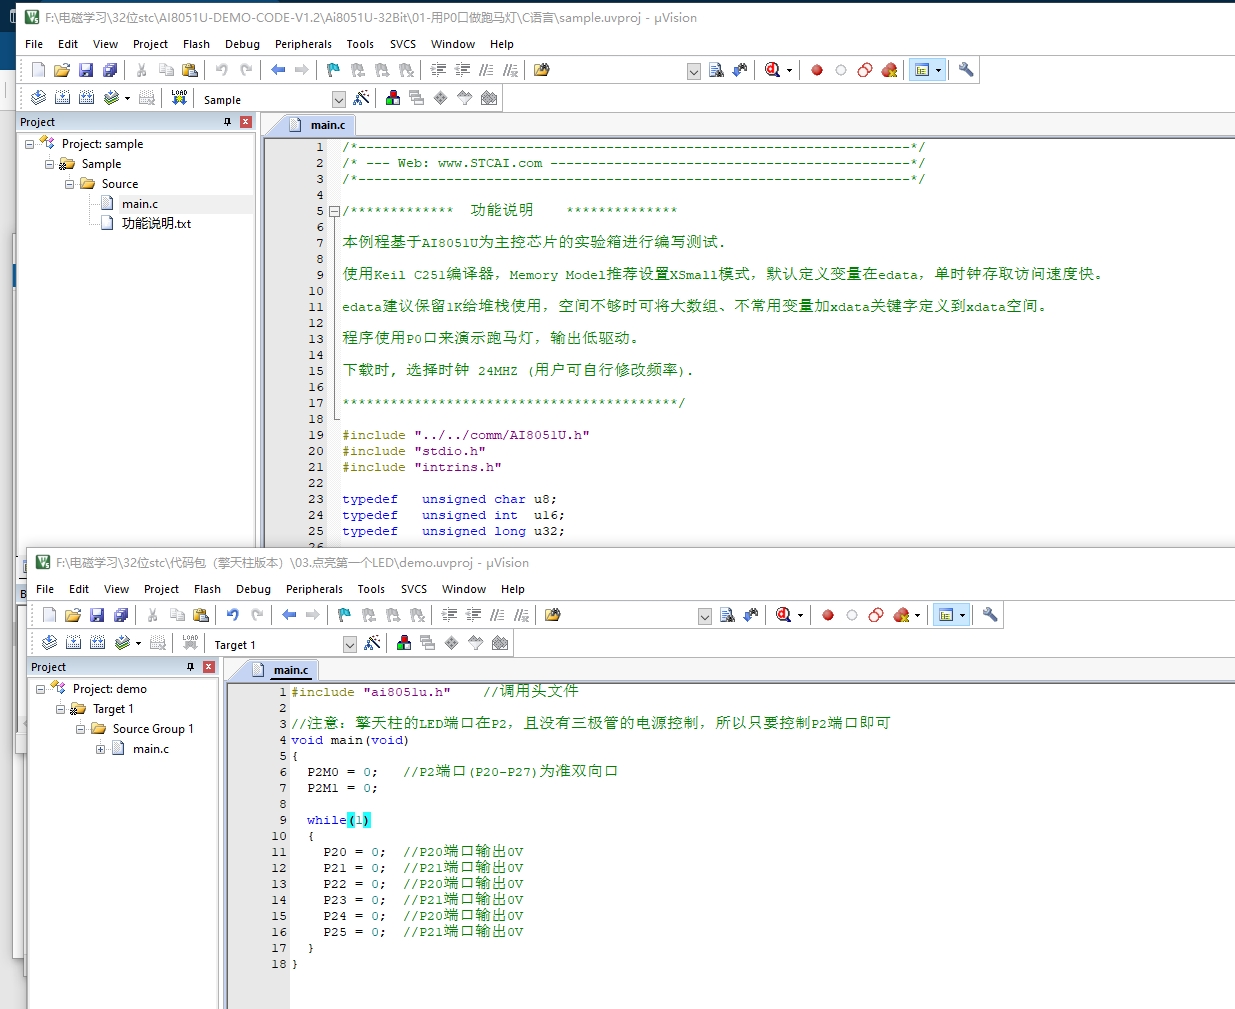Click Save All icon in sample window toolbar
The height and width of the screenshot is (1009, 1235).
tap(110, 70)
